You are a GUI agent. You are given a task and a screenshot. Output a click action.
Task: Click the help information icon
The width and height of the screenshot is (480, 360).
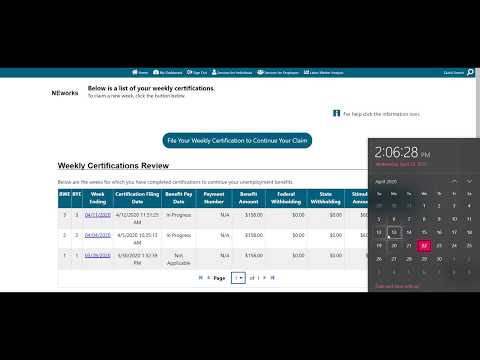[x=336, y=113]
